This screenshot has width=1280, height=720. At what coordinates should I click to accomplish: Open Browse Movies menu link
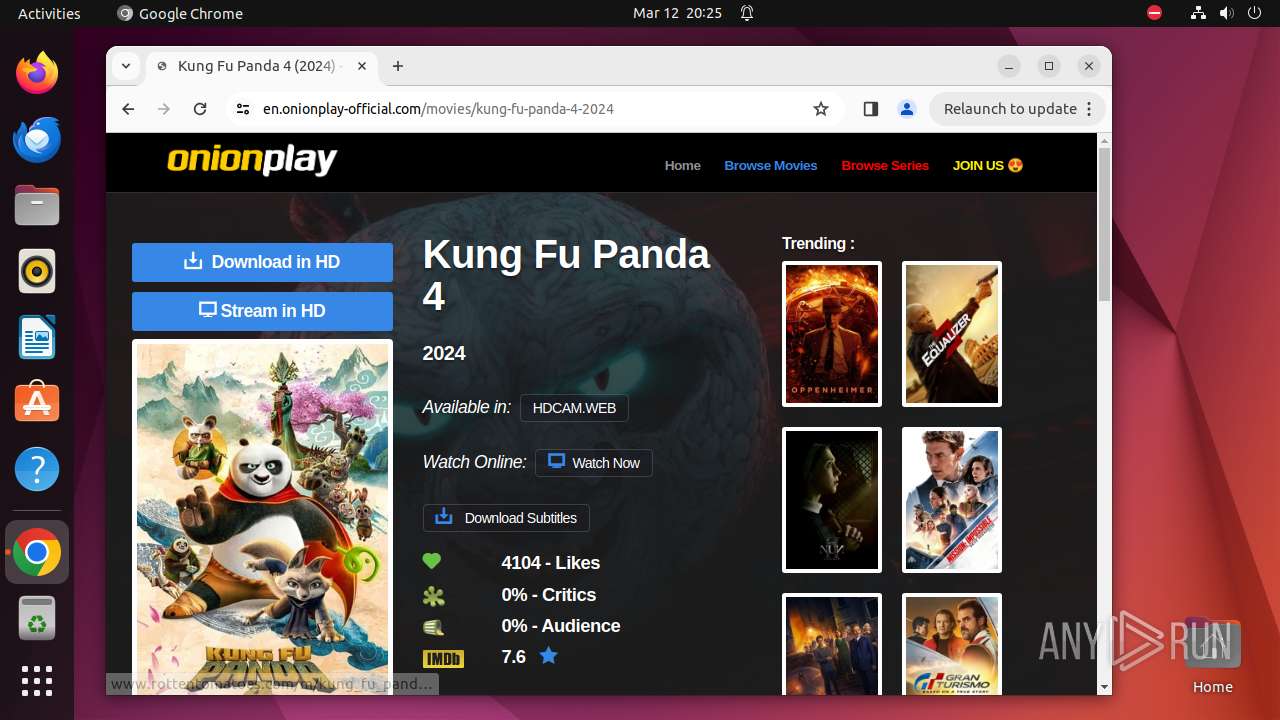click(771, 166)
